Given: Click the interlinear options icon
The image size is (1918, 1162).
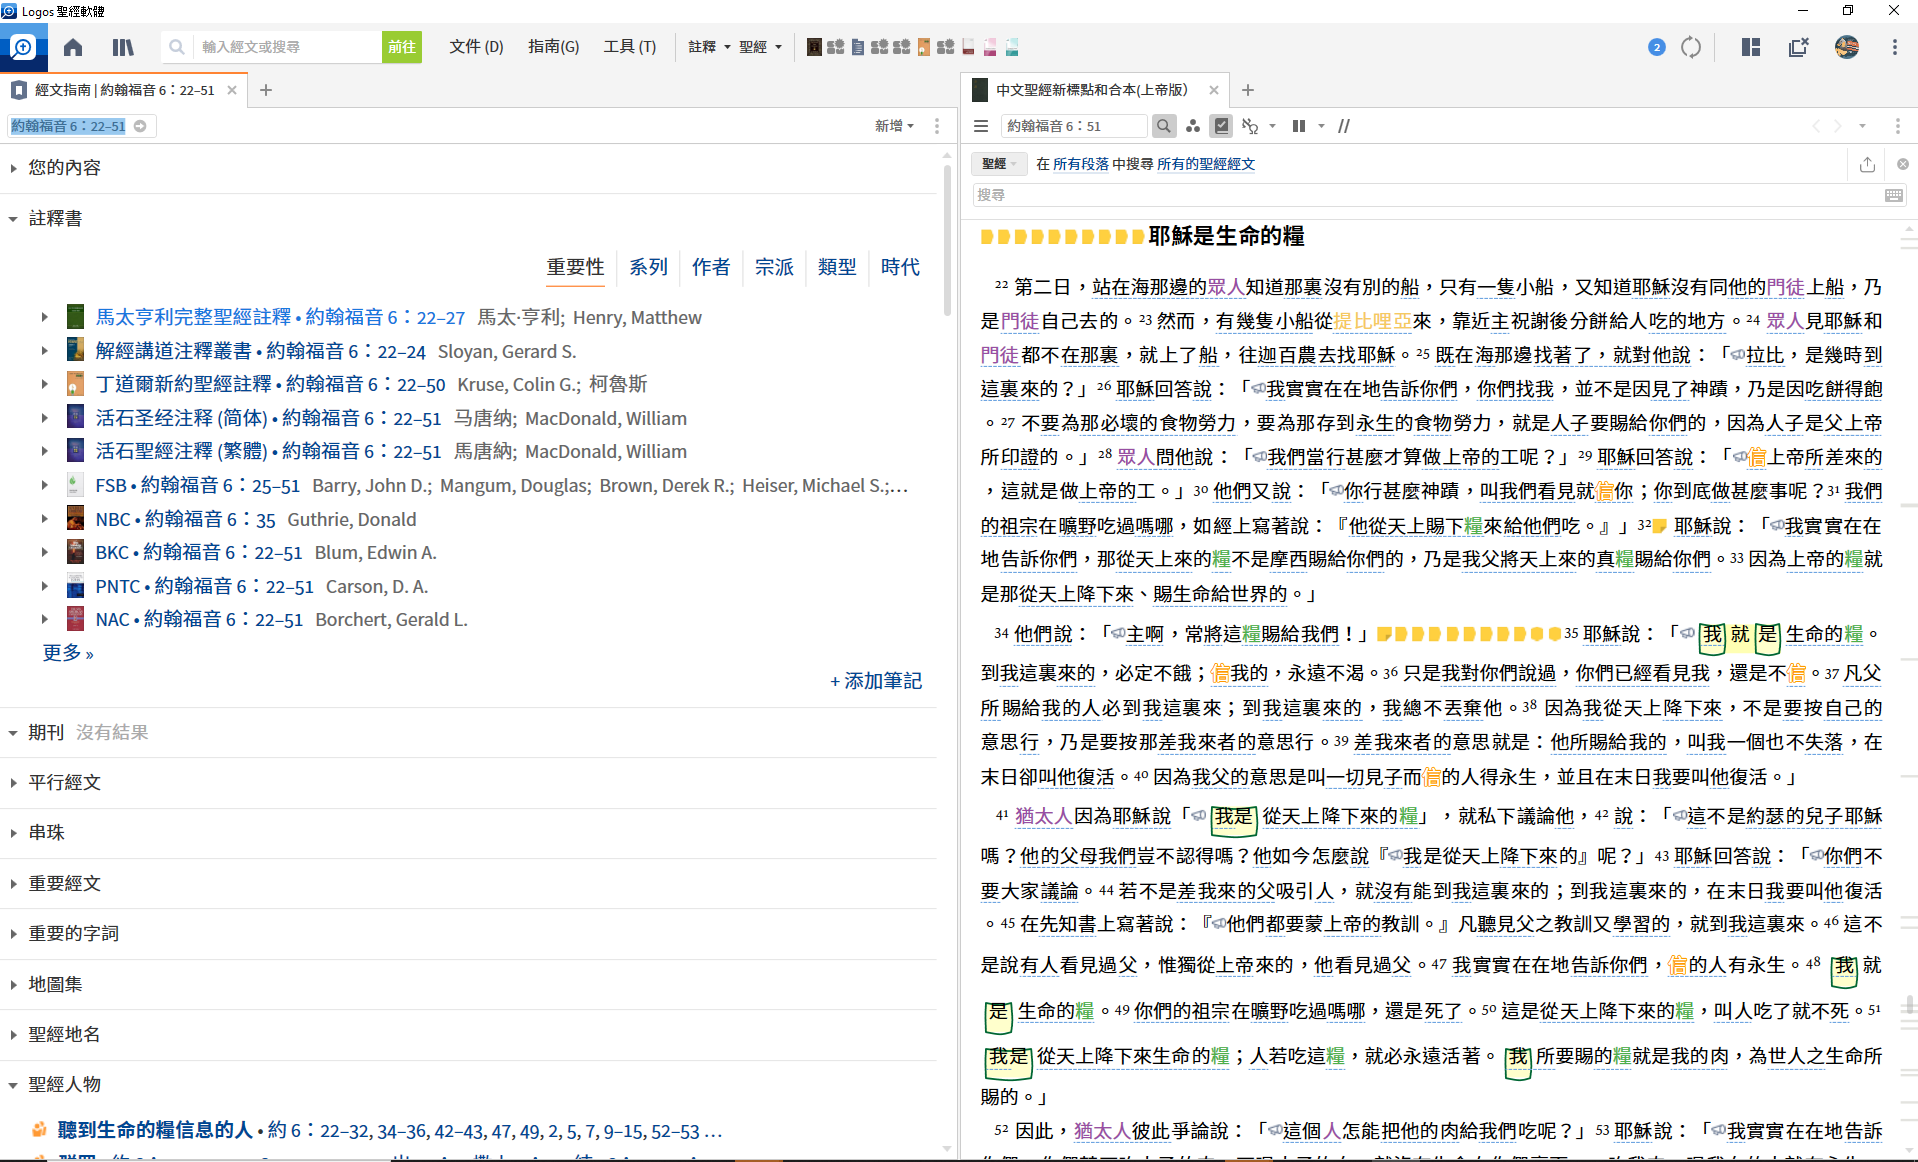Looking at the screenshot, I should [x=1250, y=126].
